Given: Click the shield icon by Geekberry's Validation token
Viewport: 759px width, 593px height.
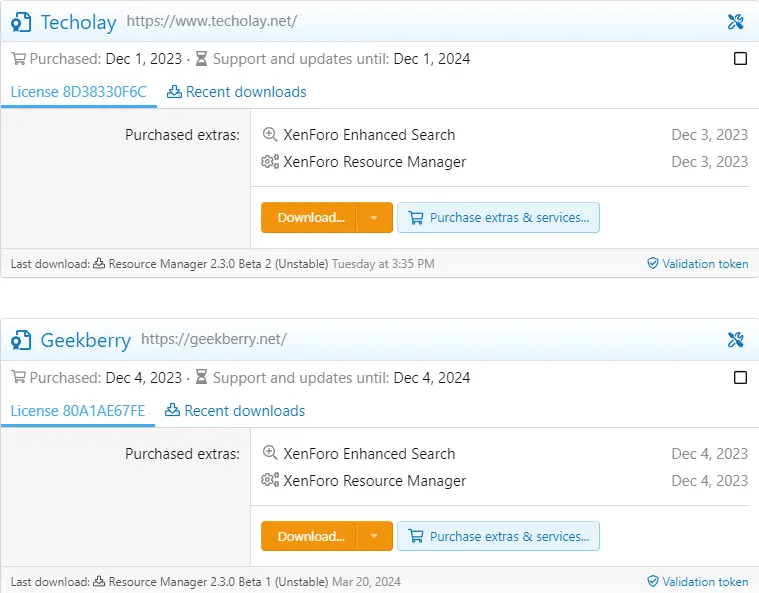Looking at the screenshot, I should [653, 581].
